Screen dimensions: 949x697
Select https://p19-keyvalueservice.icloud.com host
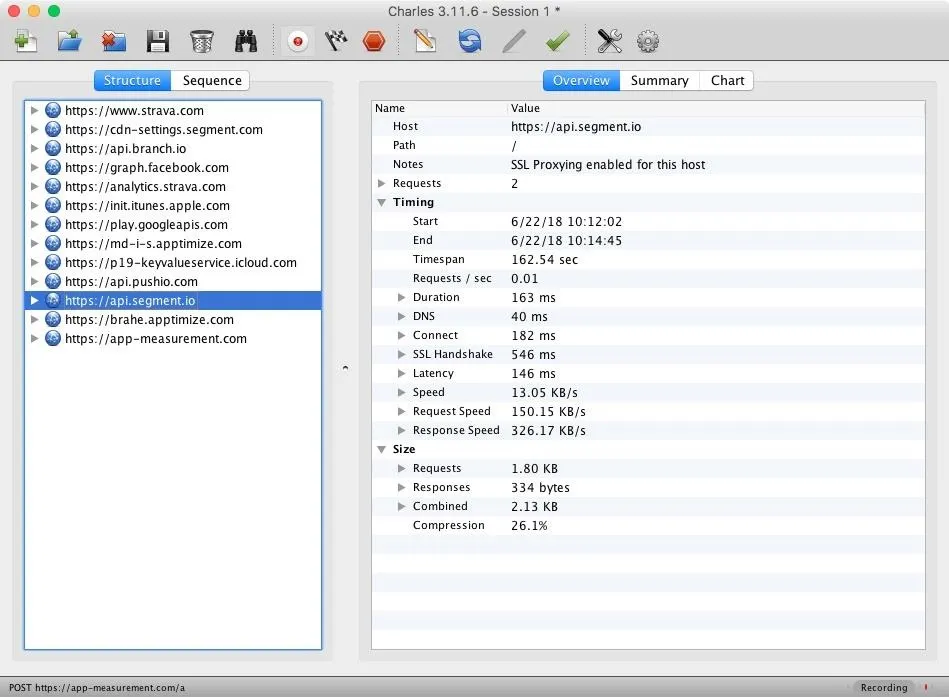[x=180, y=263]
